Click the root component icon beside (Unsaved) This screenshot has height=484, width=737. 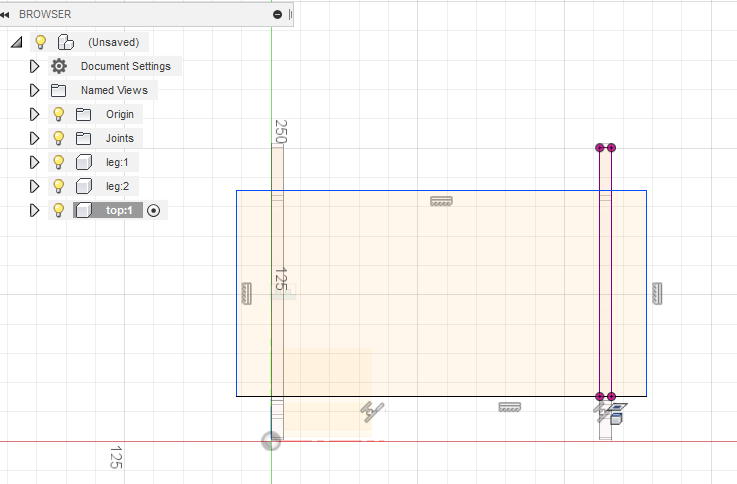[66, 42]
